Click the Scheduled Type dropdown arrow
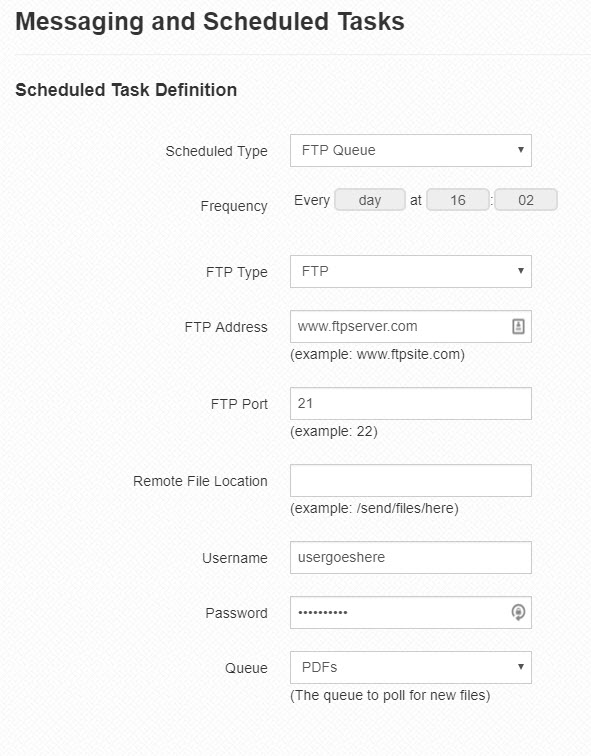 521,150
